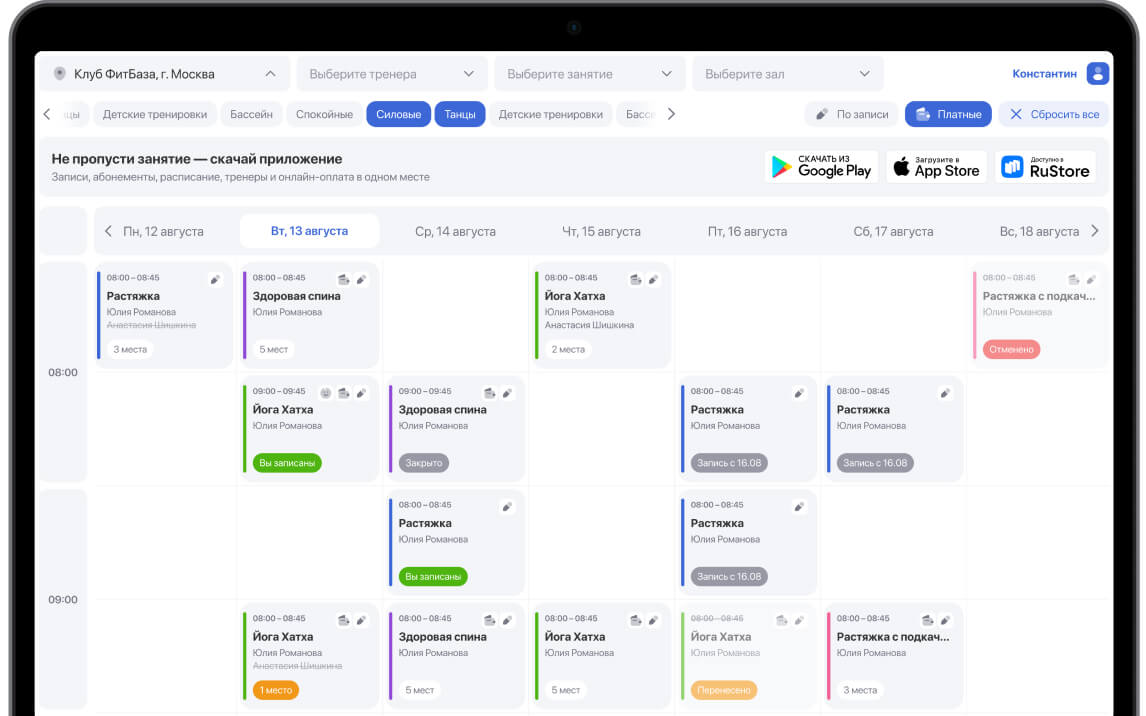Screen dimensions: 1146x716
Task: Click the 'Перенесено' badge on the Йога Хатха card
Action: point(724,690)
